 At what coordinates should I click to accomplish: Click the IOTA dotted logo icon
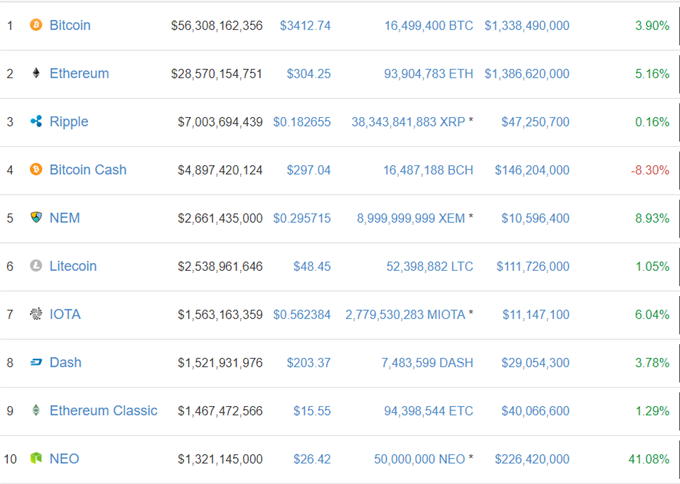36,314
